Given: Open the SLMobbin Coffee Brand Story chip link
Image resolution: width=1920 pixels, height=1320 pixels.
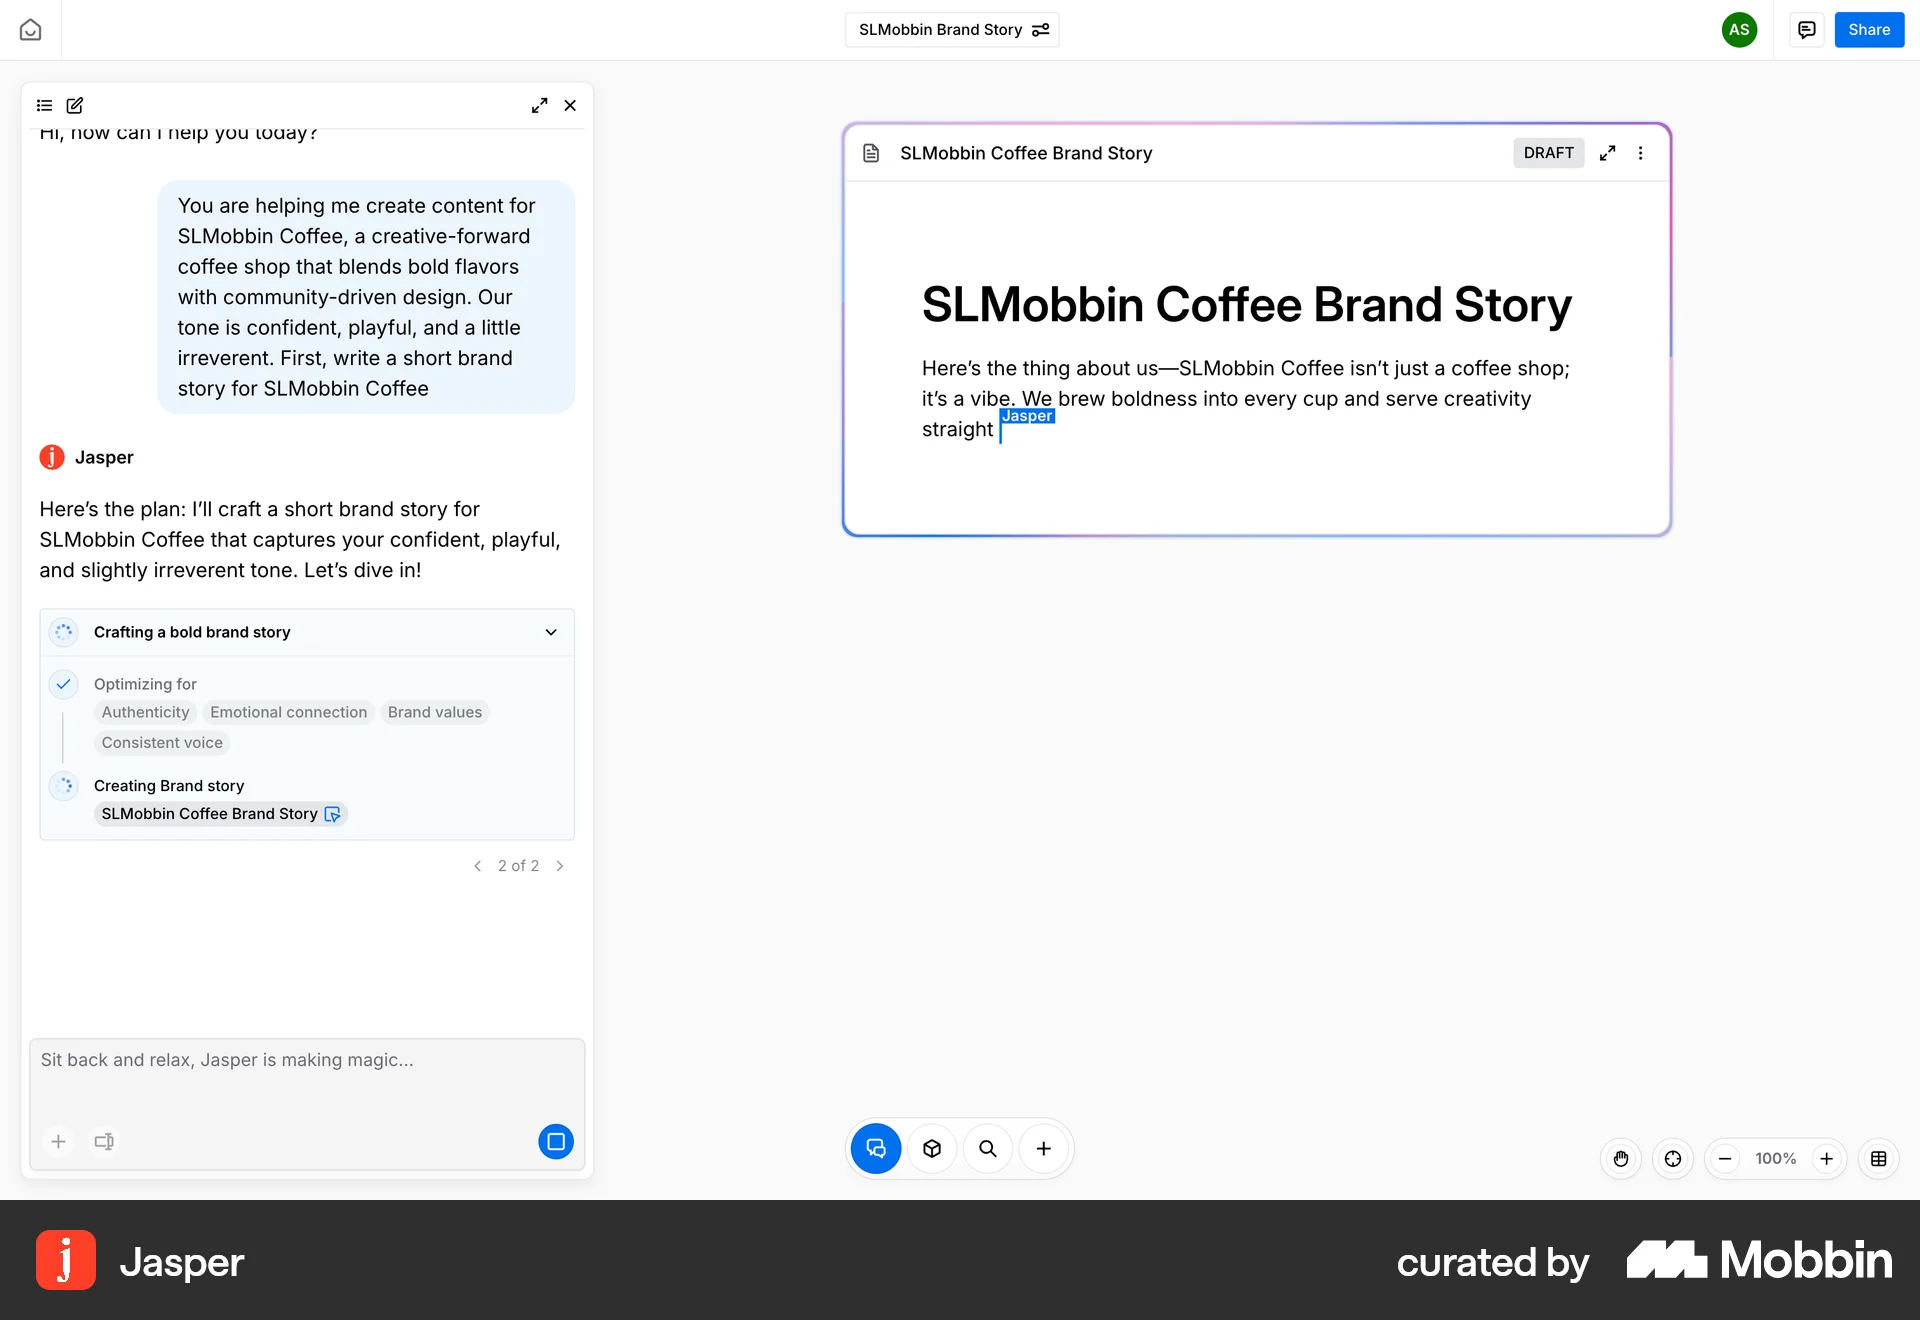Looking at the screenshot, I should click(219, 814).
